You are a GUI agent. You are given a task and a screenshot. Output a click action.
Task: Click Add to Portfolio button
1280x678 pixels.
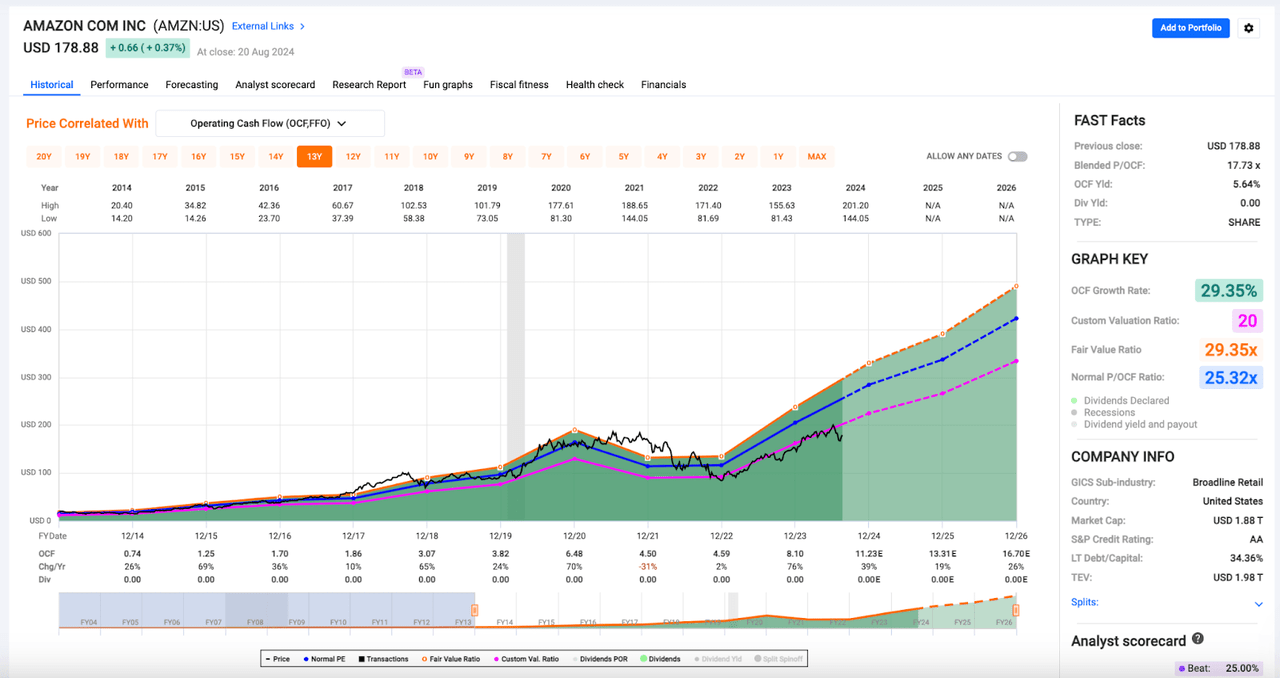1190,28
